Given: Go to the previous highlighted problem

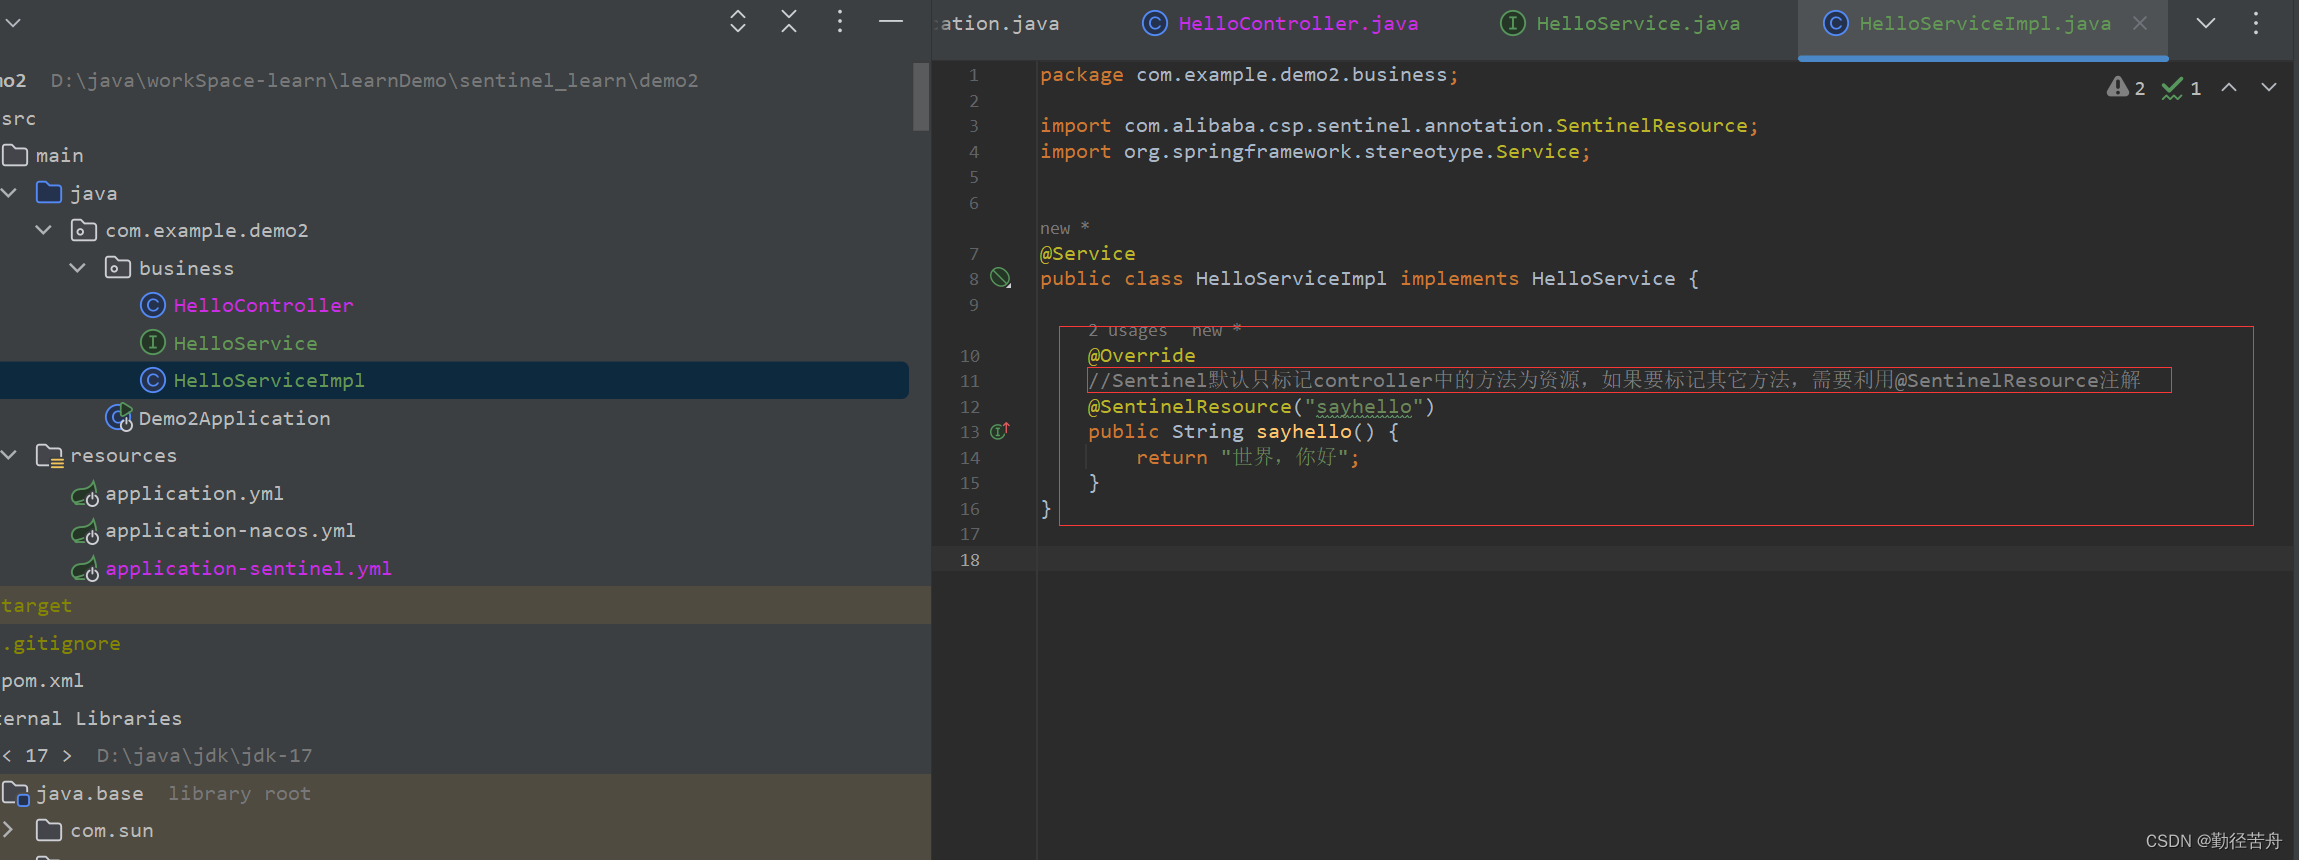Looking at the screenshot, I should point(2229,88).
